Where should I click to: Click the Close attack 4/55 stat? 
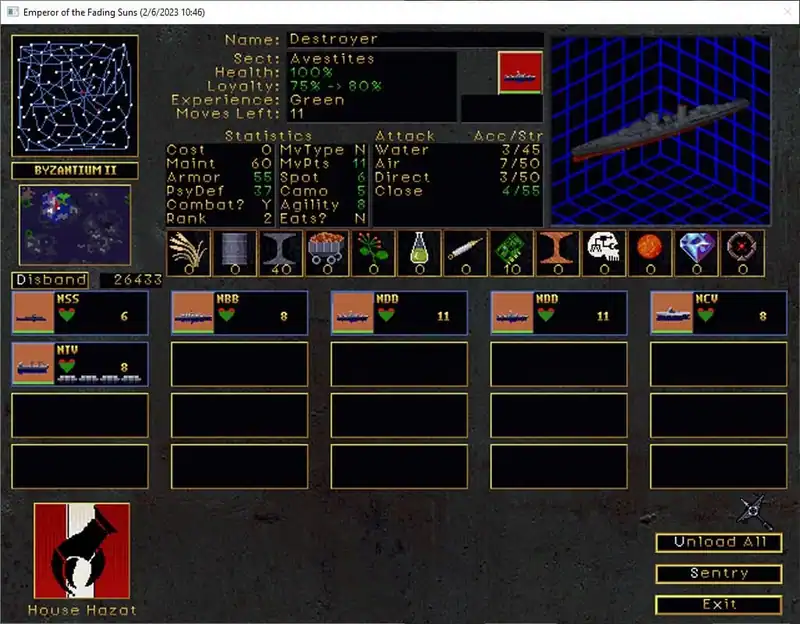pyautogui.click(x=457, y=191)
